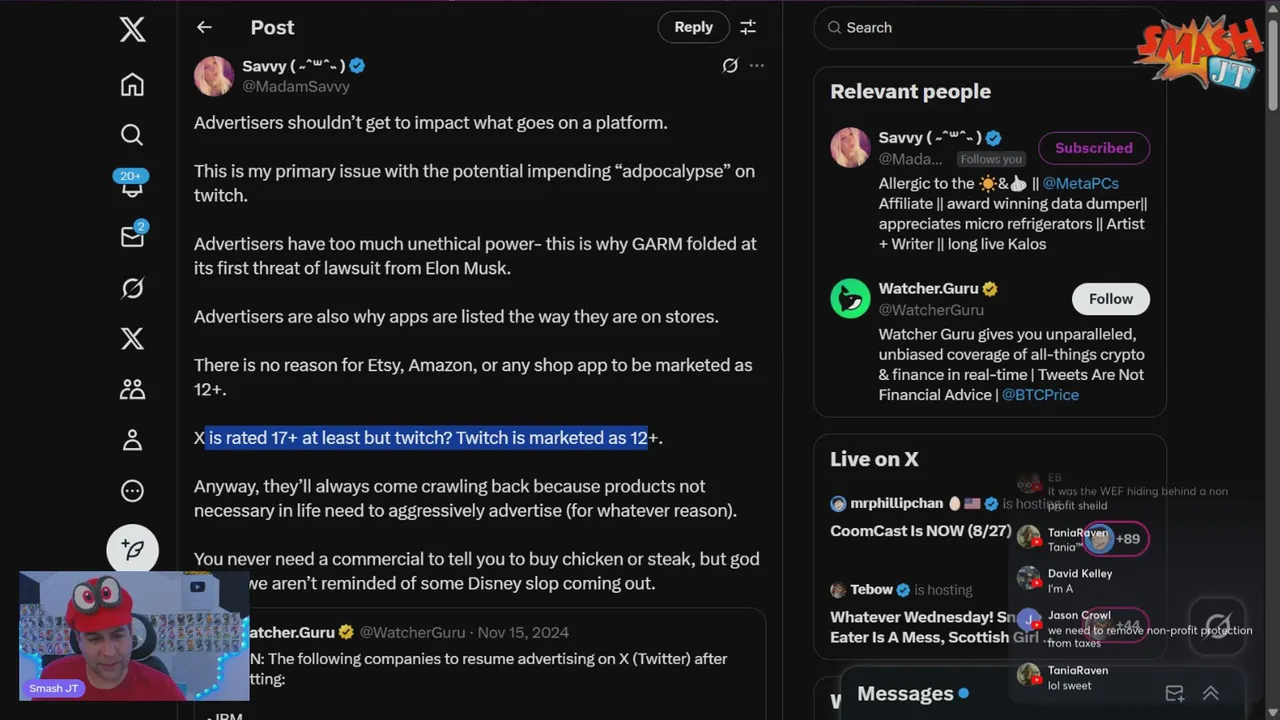Click the Reply button at top
The width and height of the screenshot is (1280, 720).
pyautogui.click(x=693, y=27)
